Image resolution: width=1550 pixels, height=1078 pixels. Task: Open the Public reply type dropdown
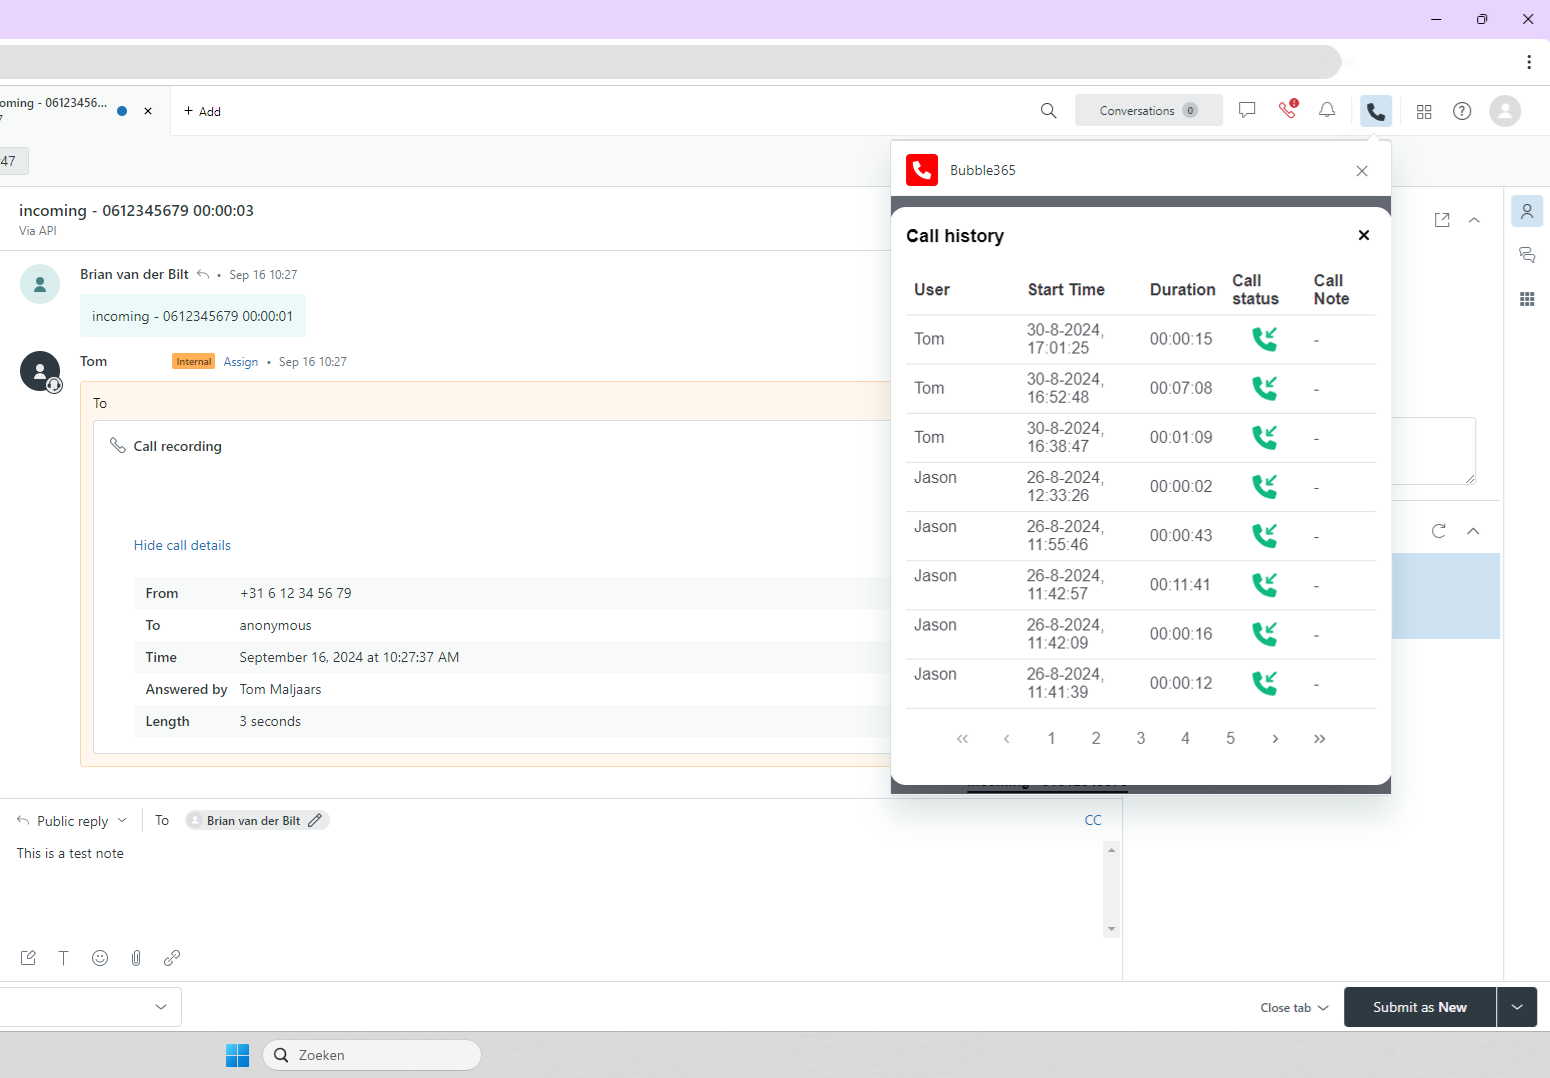[72, 821]
